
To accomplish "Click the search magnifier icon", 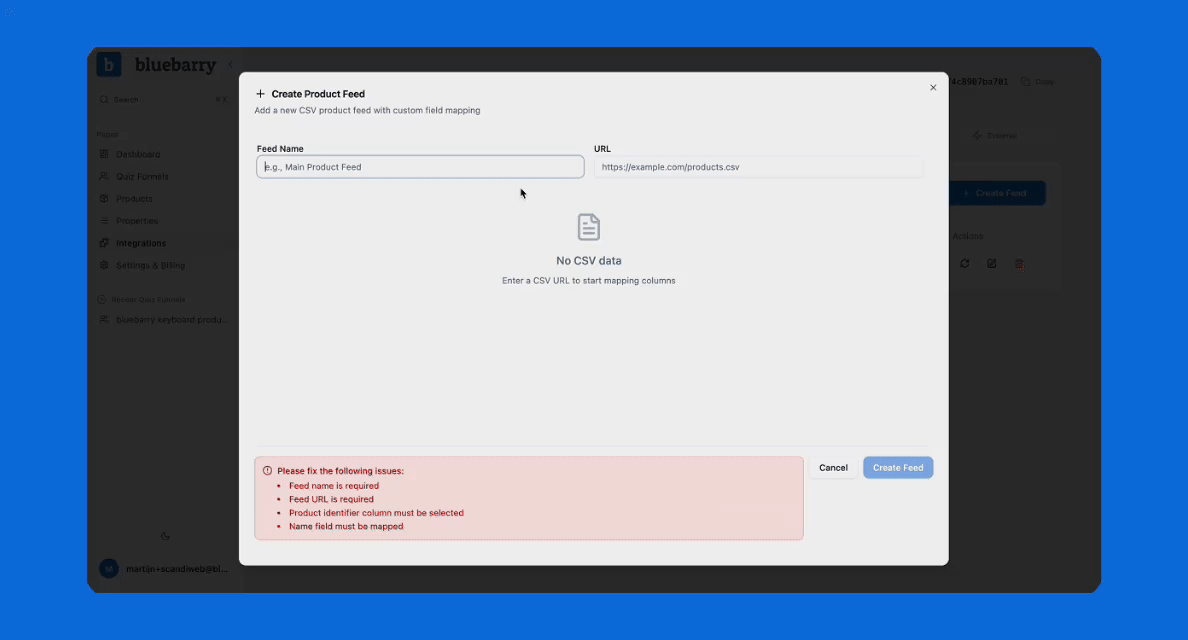I will click(104, 99).
